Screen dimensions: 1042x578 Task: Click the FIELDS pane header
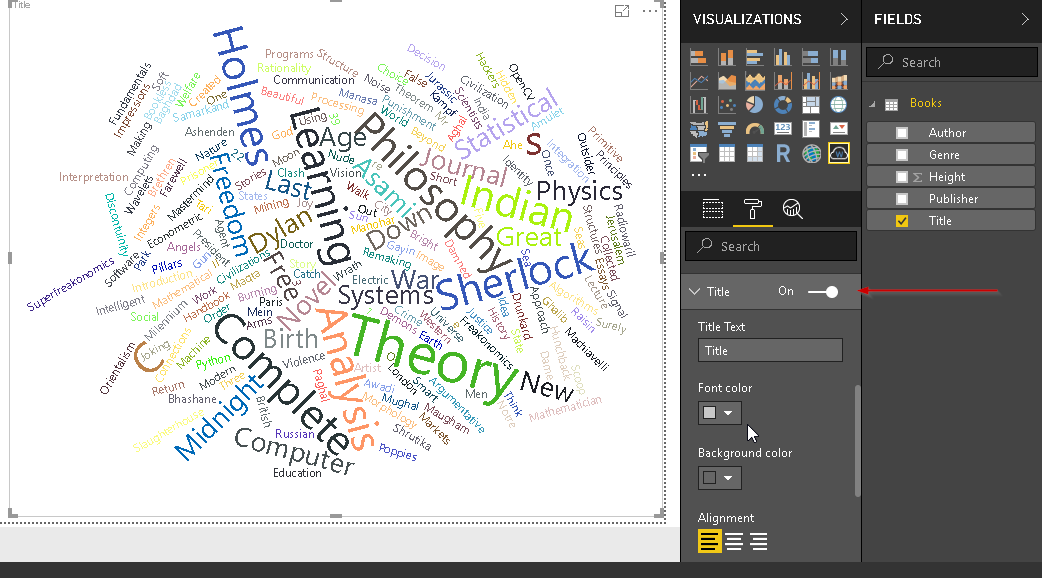click(x=898, y=19)
